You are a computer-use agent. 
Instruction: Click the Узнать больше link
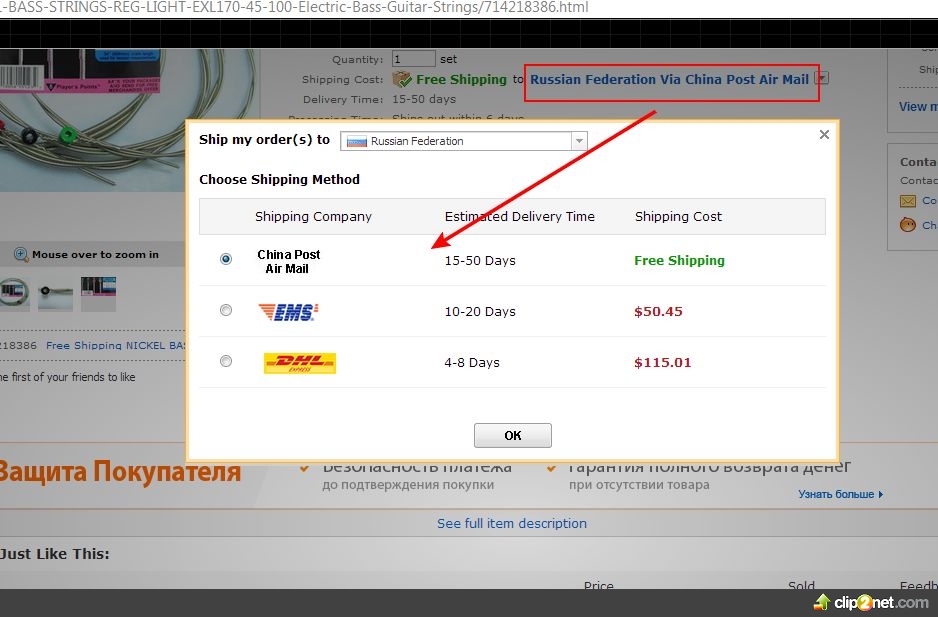click(840, 494)
